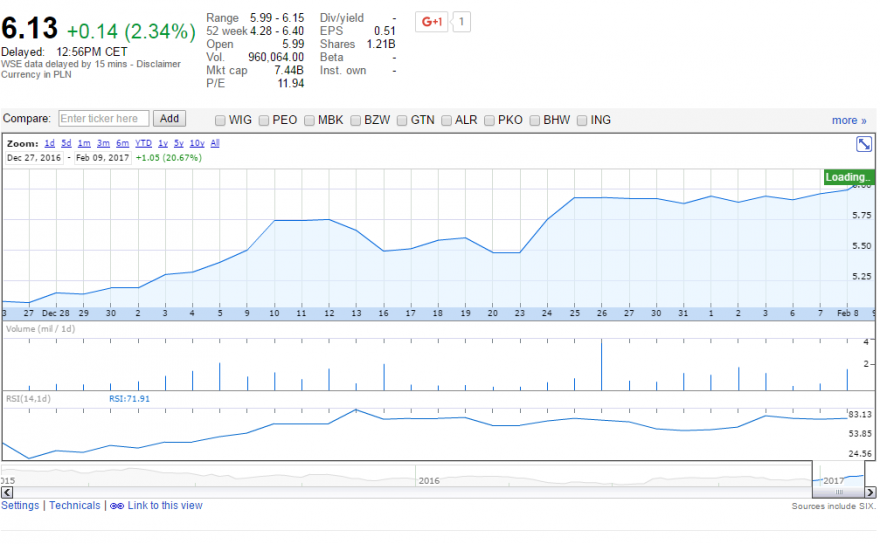
Task: Click the 6.13 stock price
Action: point(29,28)
